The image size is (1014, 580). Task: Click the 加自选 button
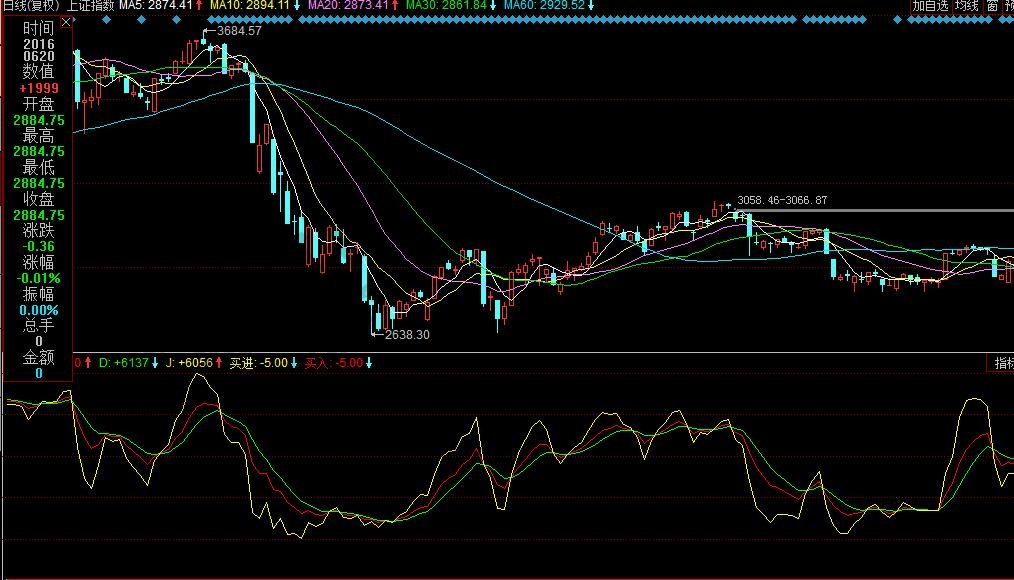tap(929, 6)
